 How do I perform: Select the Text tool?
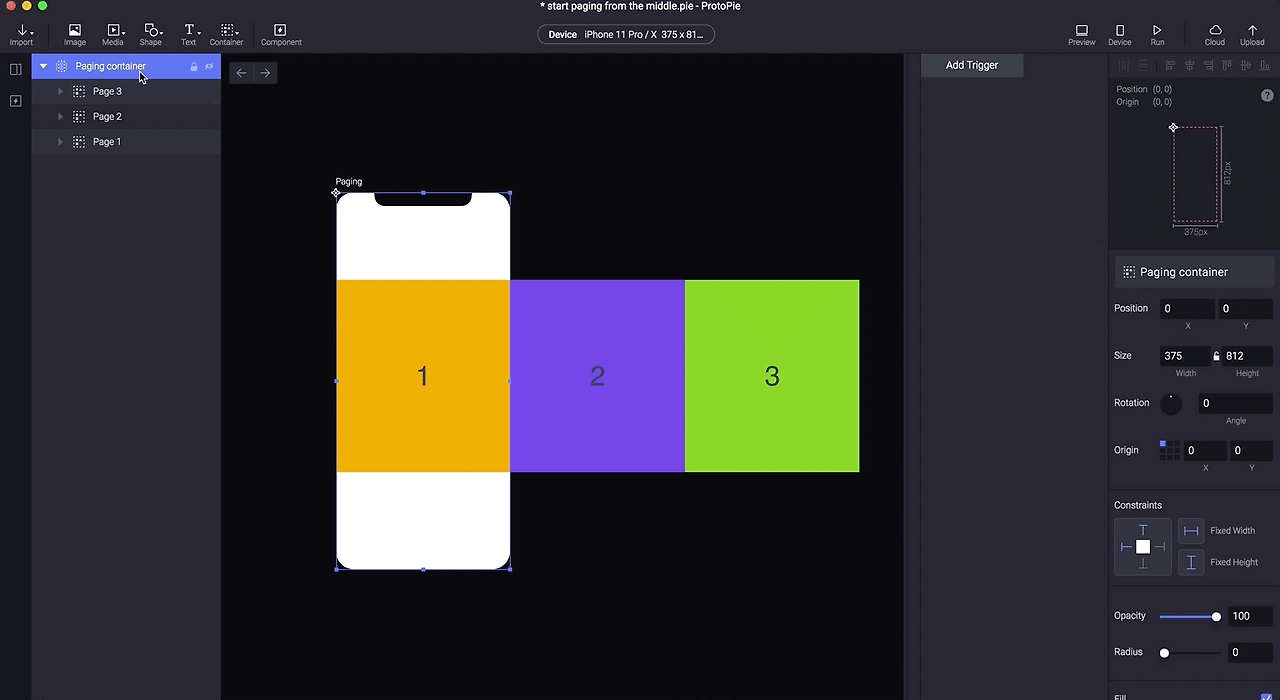click(x=189, y=35)
